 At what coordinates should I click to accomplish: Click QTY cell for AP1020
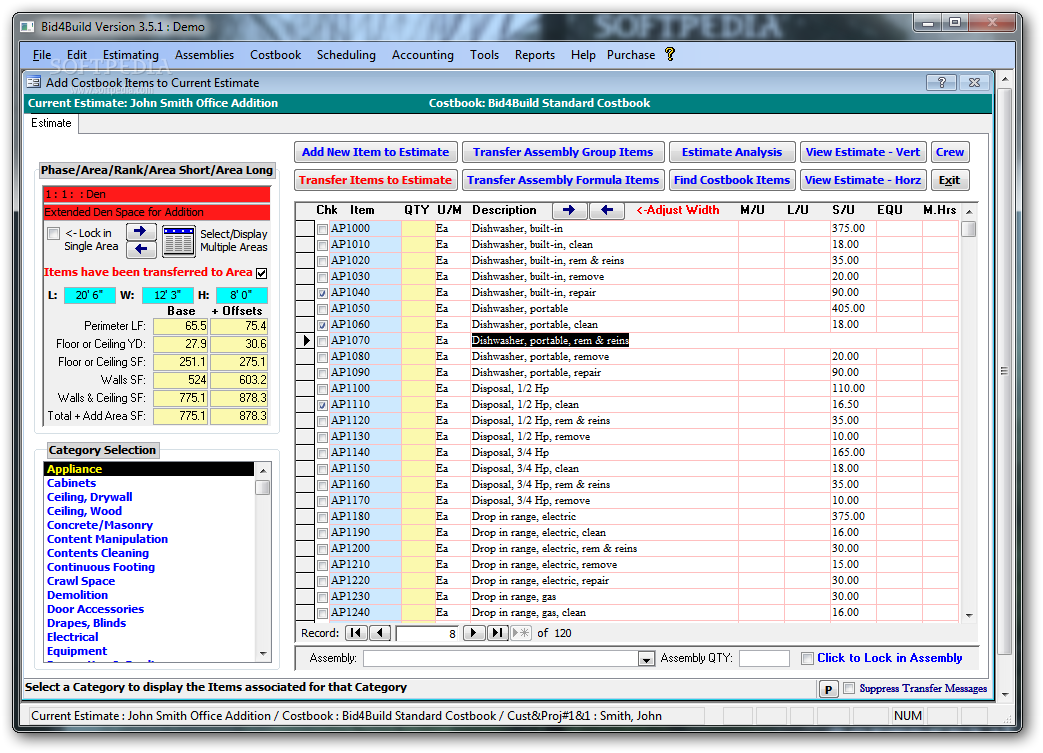418,261
